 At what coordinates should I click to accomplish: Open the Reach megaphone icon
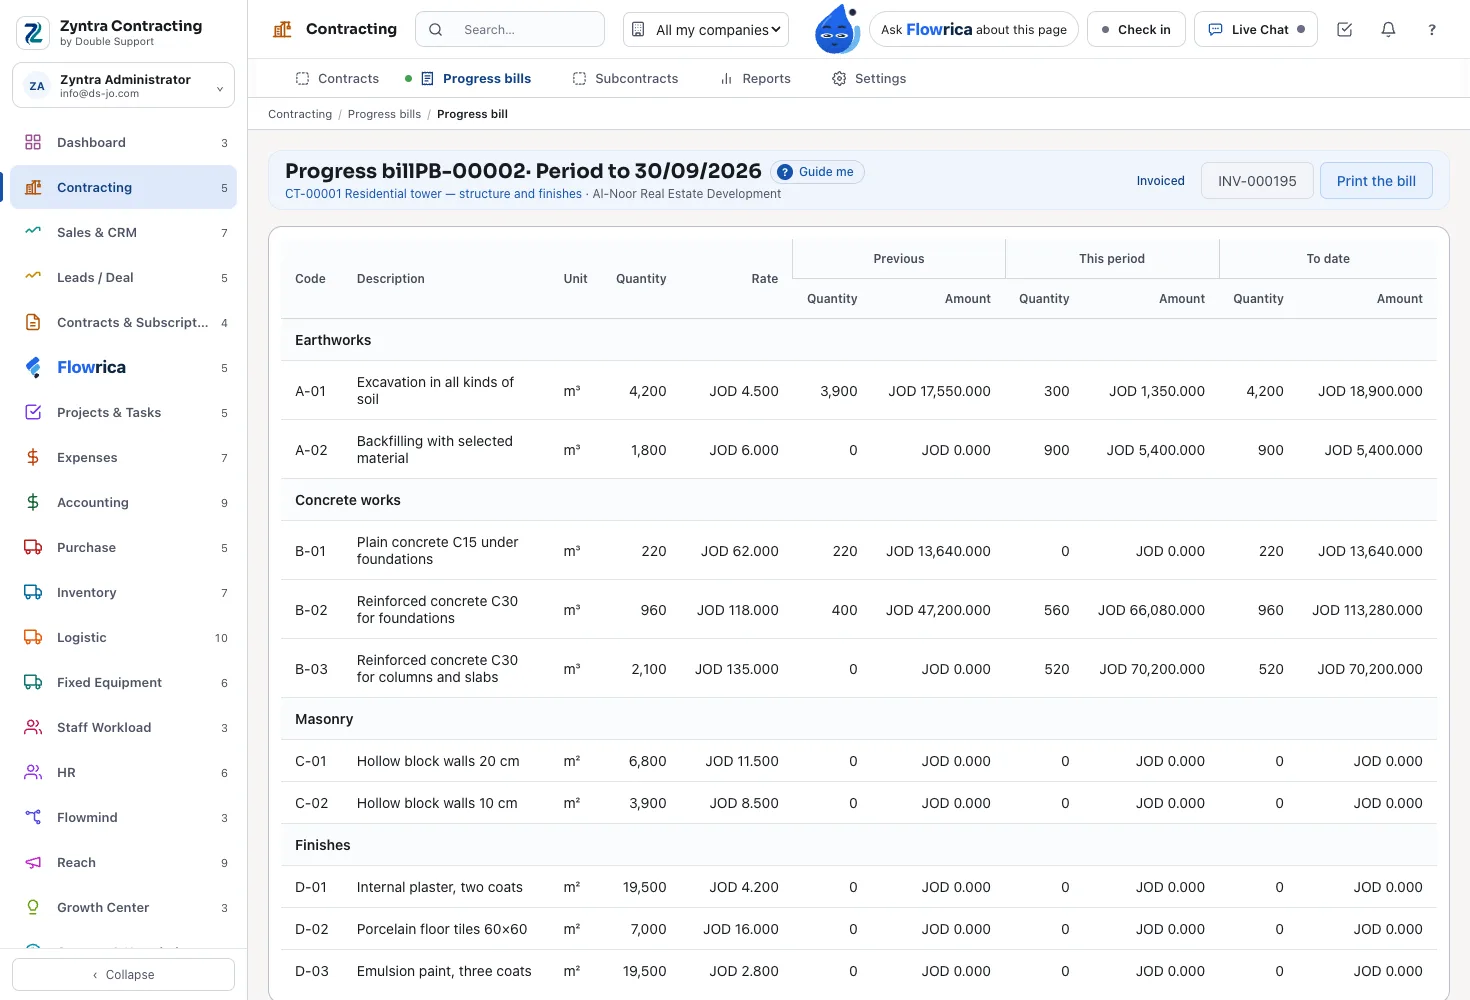(x=33, y=862)
